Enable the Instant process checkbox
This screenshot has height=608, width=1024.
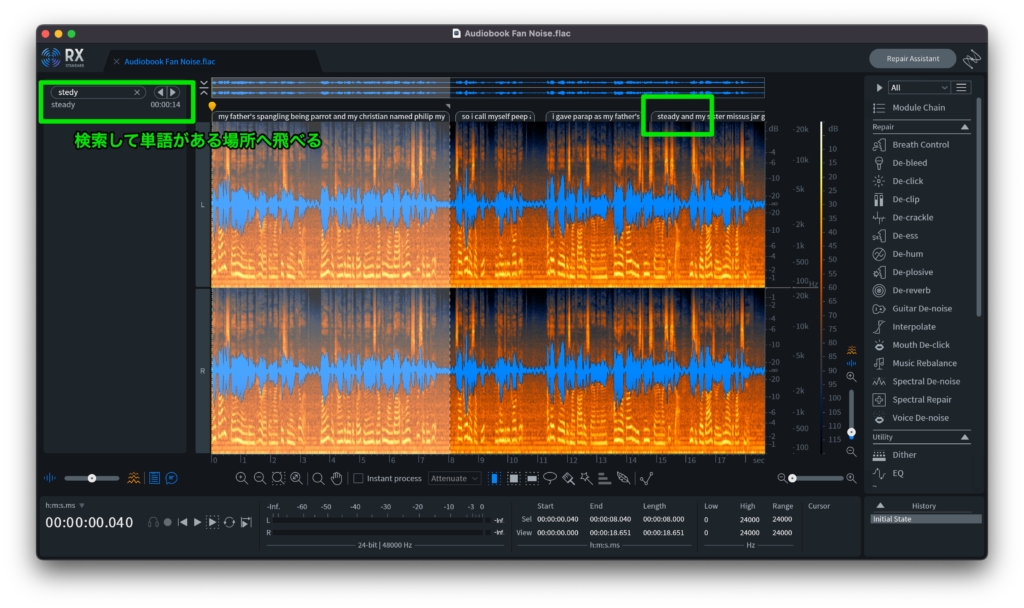[359, 479]
